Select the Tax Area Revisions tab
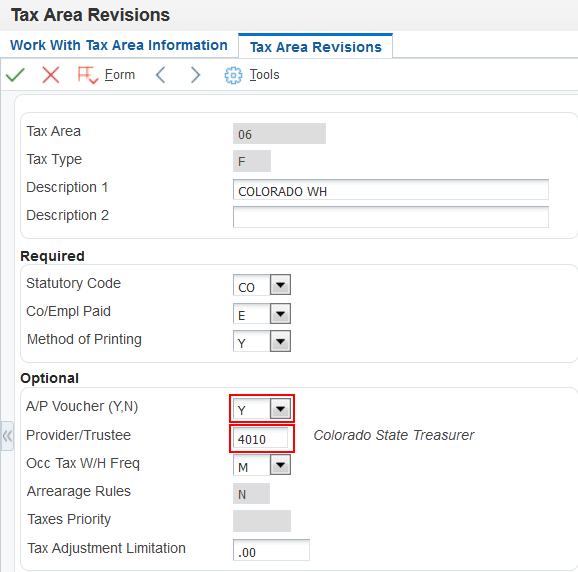 (x=316, y=47)
